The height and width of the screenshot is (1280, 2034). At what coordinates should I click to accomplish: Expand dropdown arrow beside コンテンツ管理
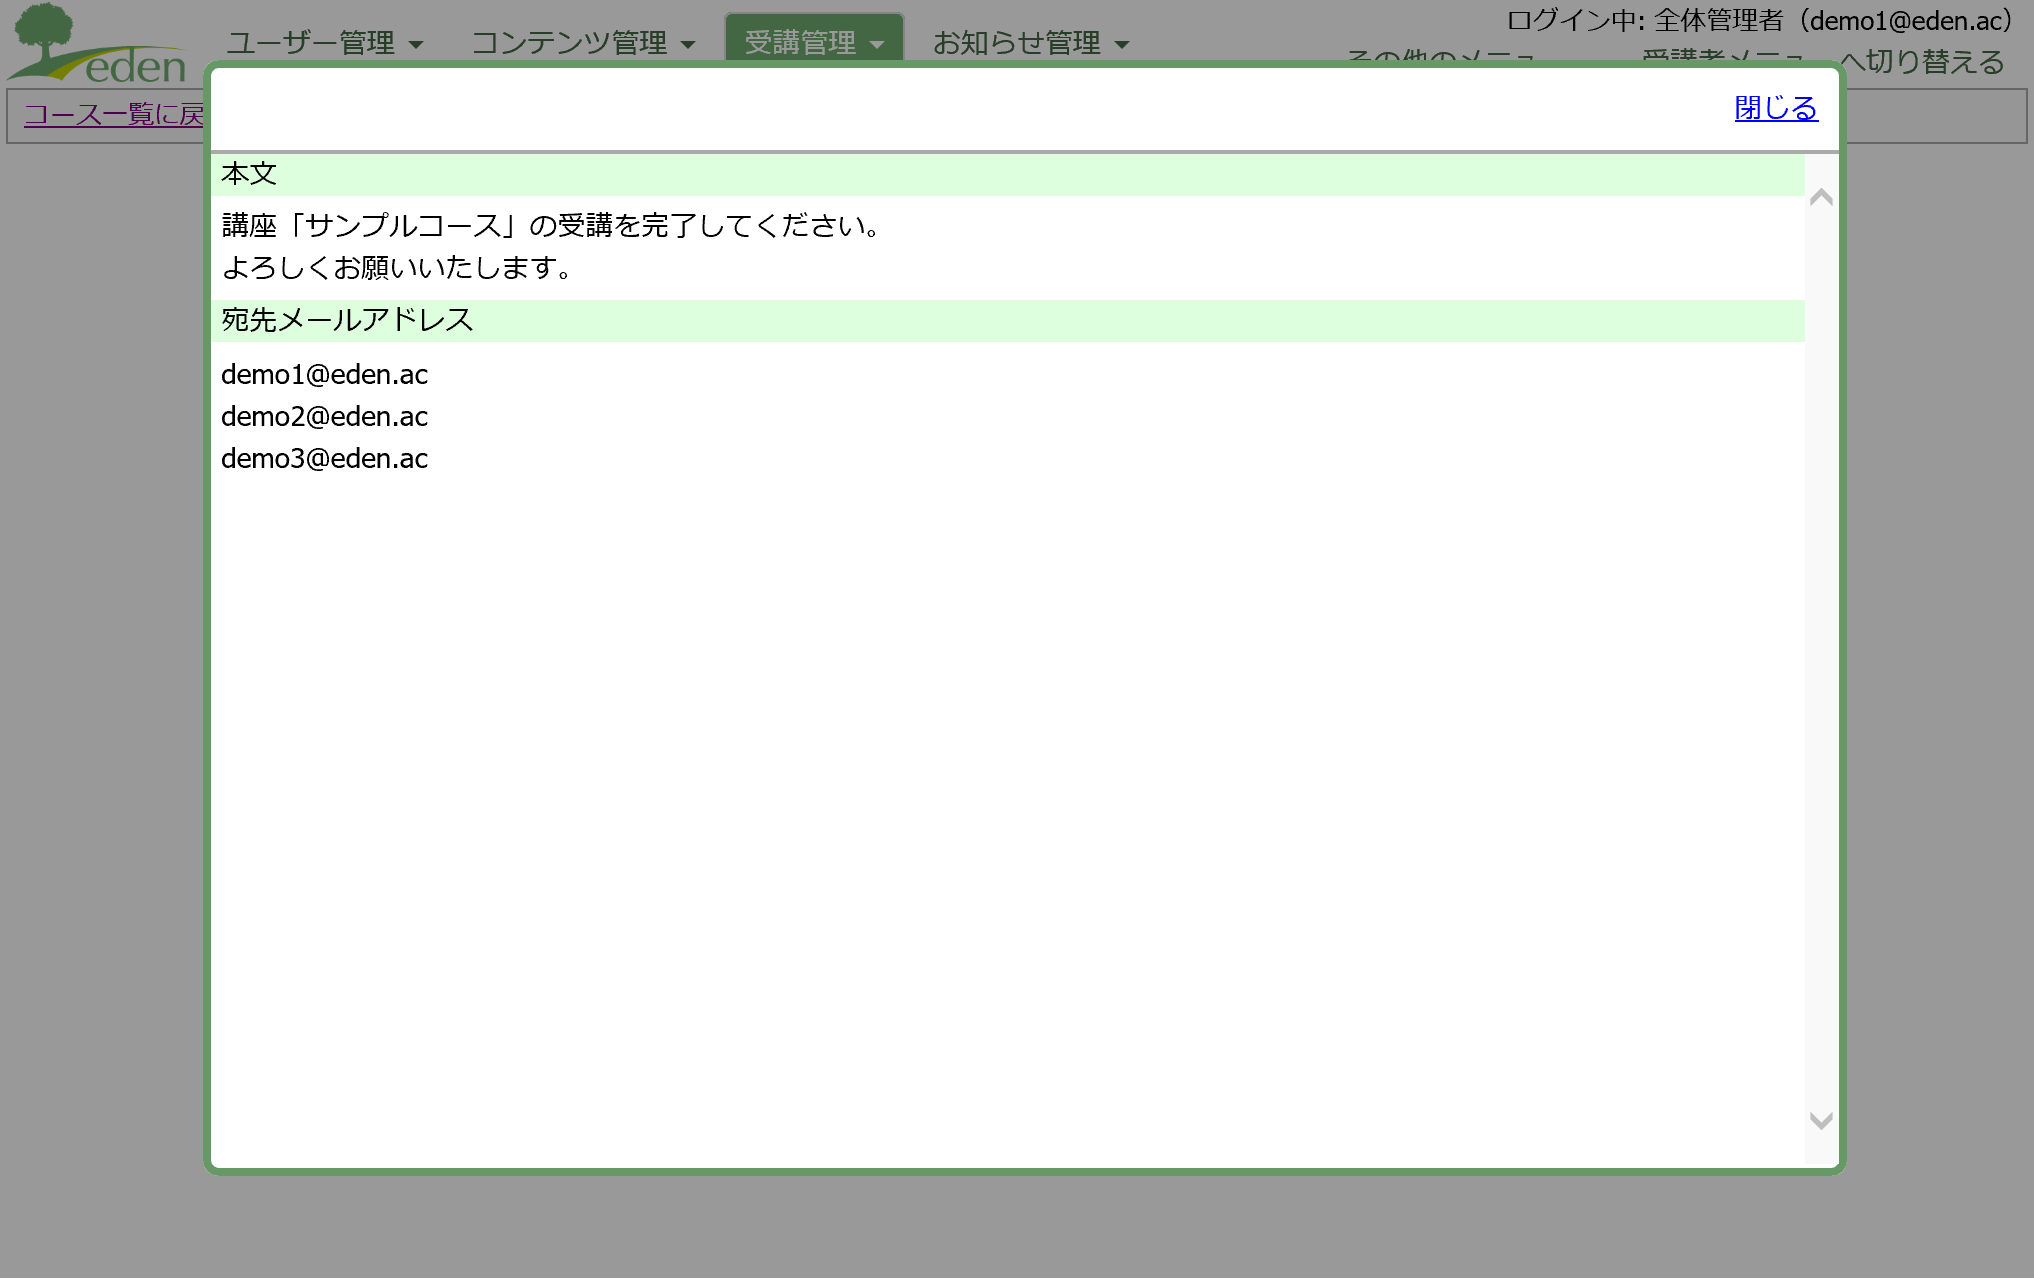pos(688,45)
